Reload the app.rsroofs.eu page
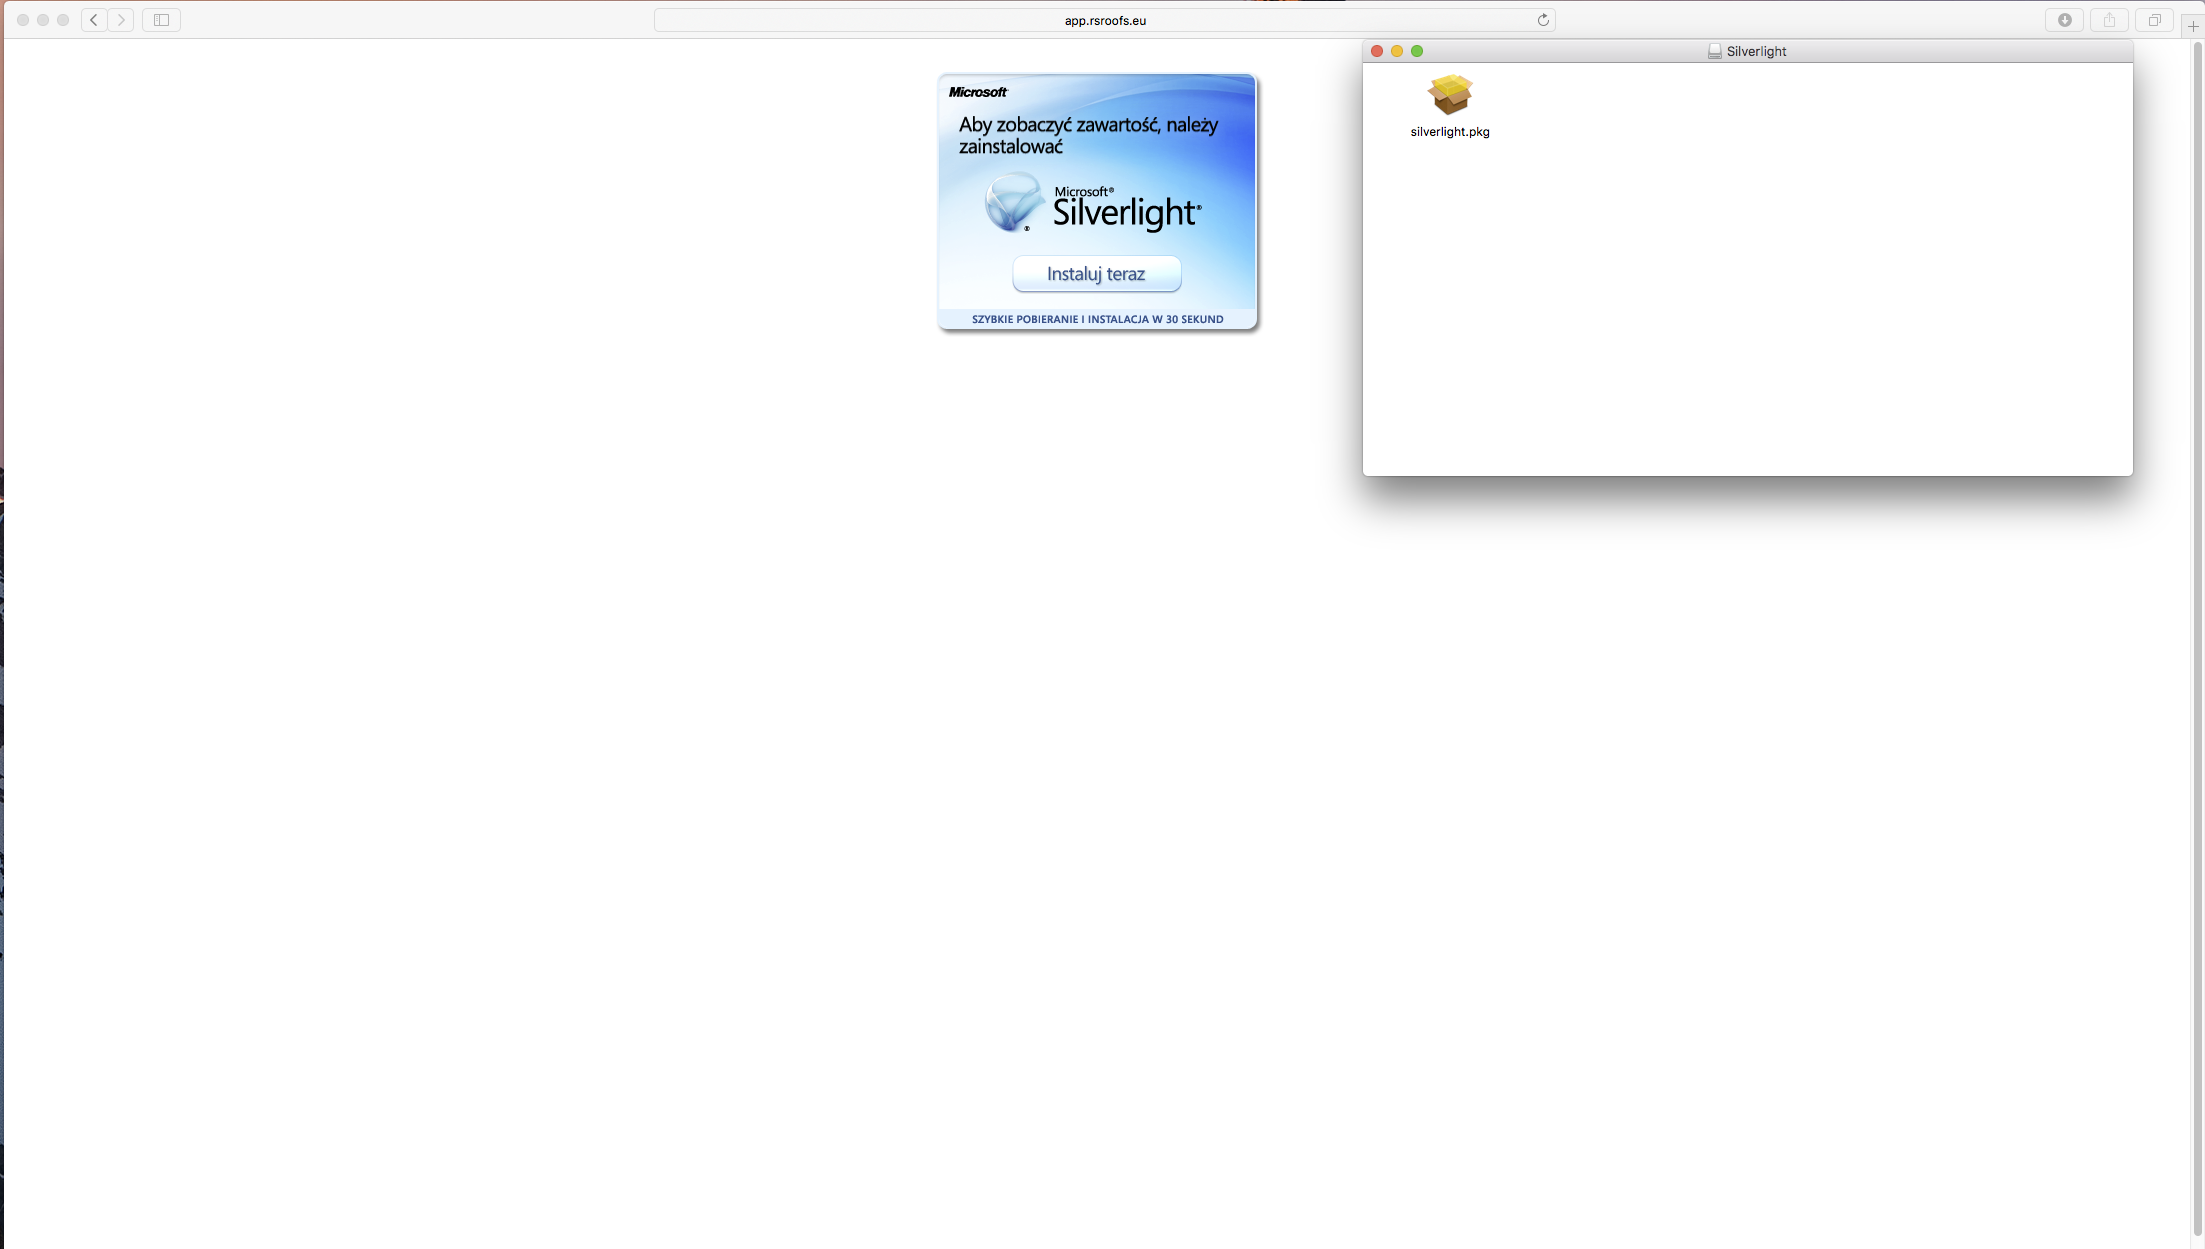The width and height of the screenshot is (2205, 1249). pos(1543,20)
